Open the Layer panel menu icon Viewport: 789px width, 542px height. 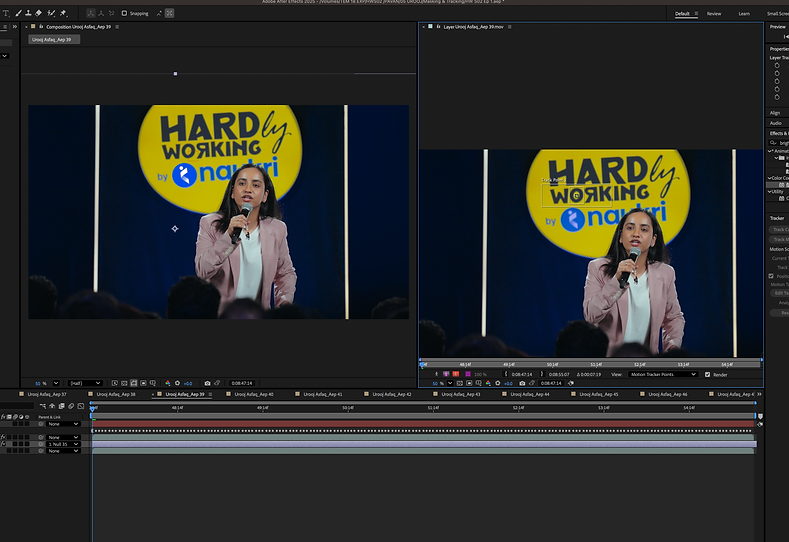tap(509, 27)
